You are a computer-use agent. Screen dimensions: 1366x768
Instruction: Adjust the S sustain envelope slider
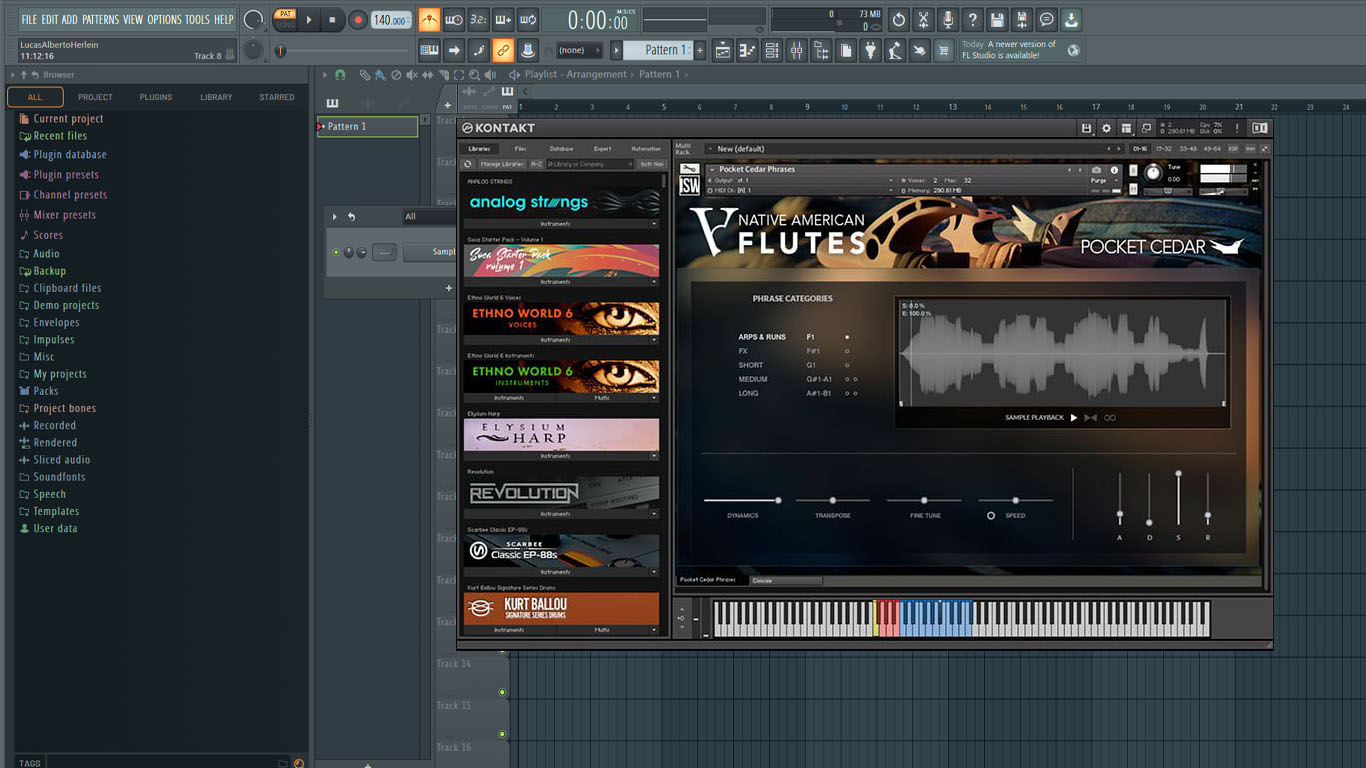[1179, 473]
